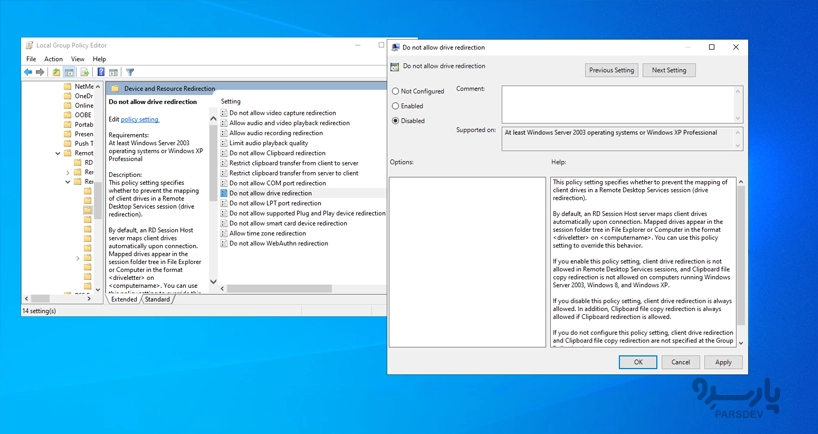Collapse the Remot tree folder
Screen dimensions: 818x434
(x=57, y=153)
